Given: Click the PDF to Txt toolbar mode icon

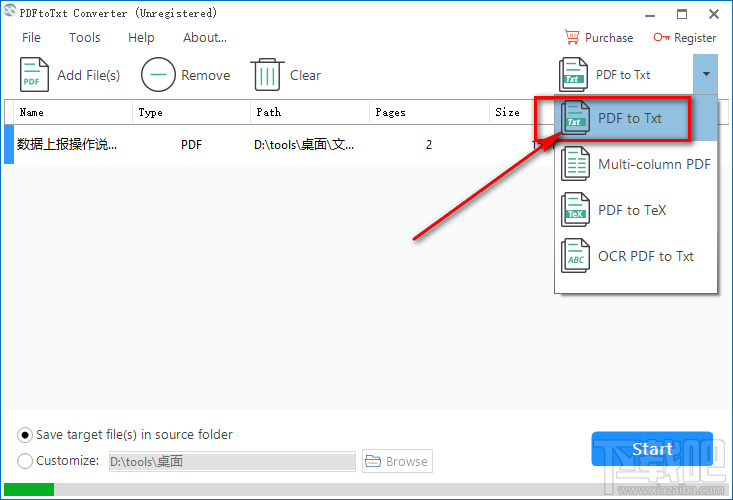Looking at the screenshot, I should (574, 74).
